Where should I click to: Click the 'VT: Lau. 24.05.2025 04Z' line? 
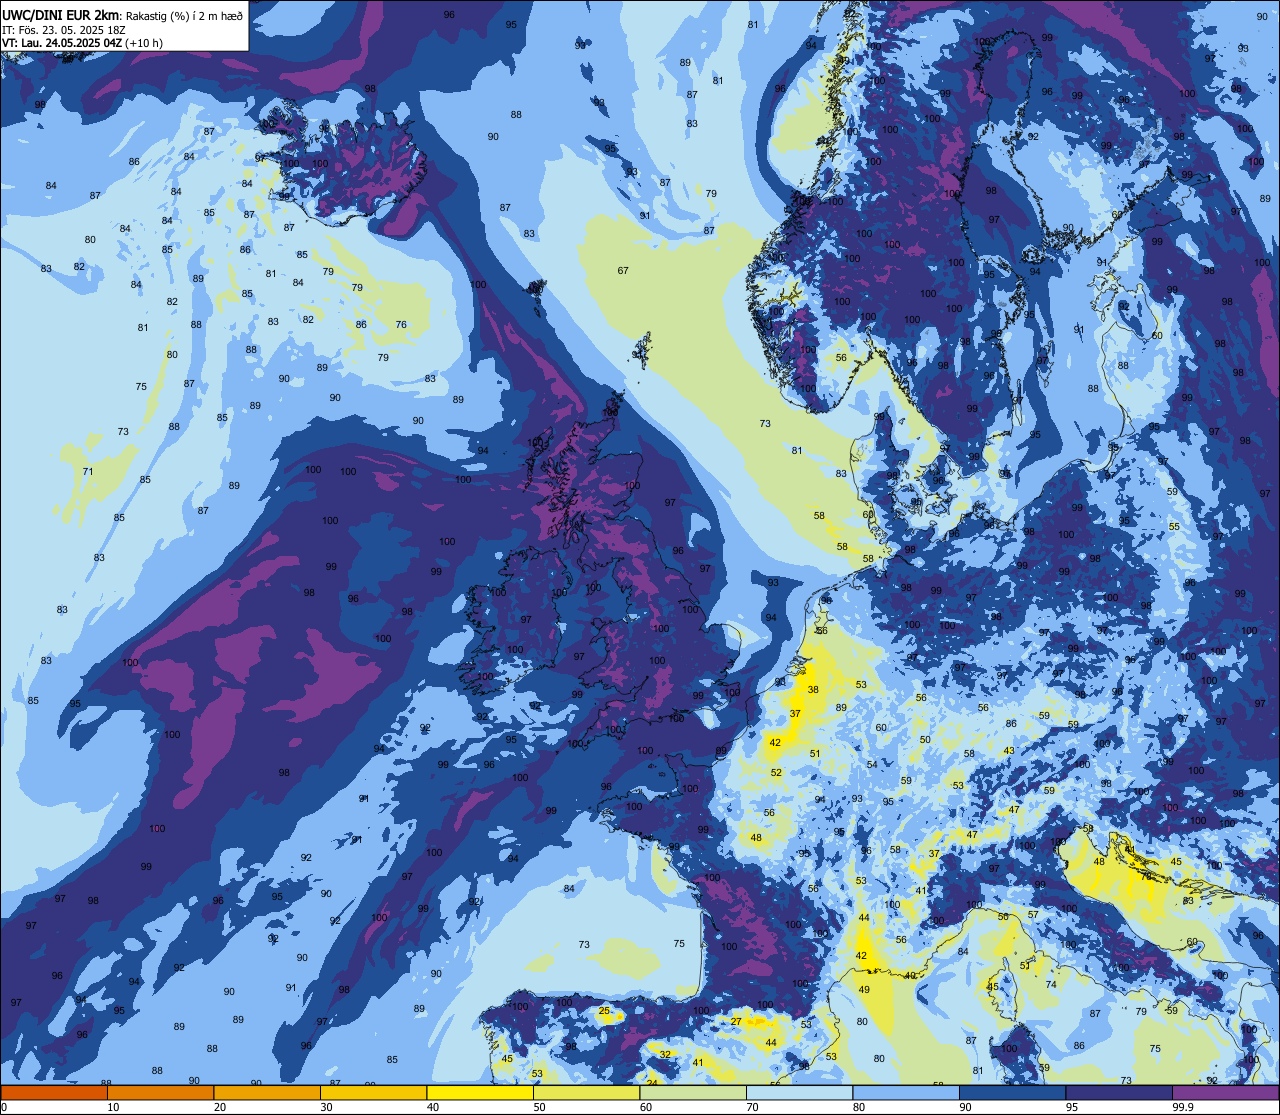coord(62,42)
